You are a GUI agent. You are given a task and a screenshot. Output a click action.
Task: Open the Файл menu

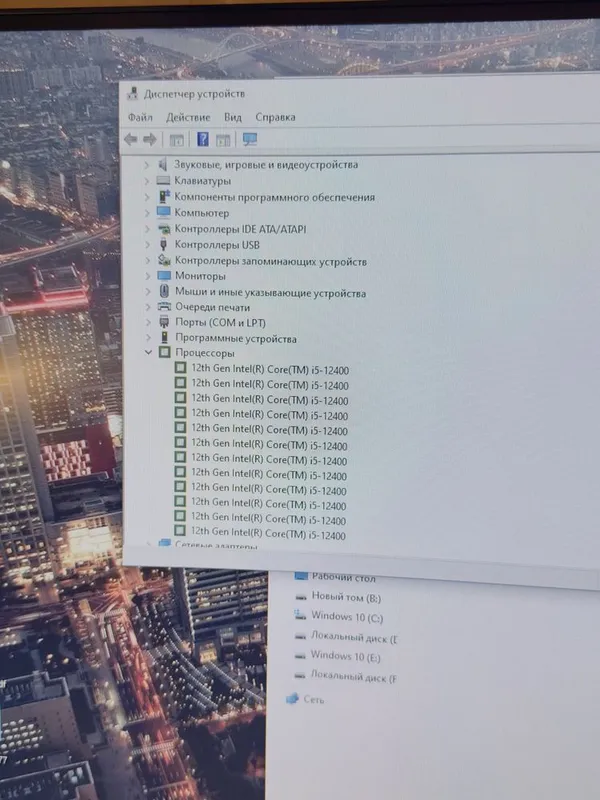[140, 117]
